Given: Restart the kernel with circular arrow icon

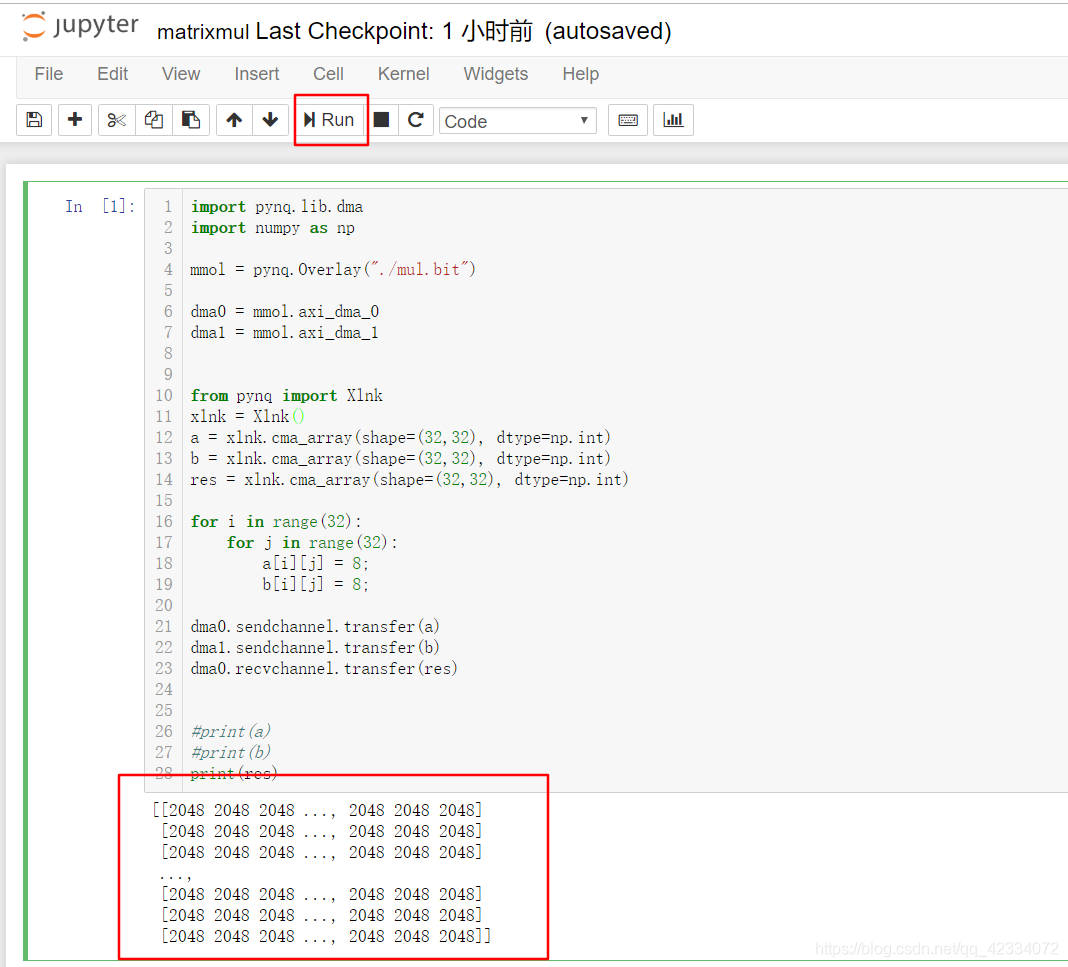Looking at the screenshot, I should pyautogui.click(x=415, y=121).
